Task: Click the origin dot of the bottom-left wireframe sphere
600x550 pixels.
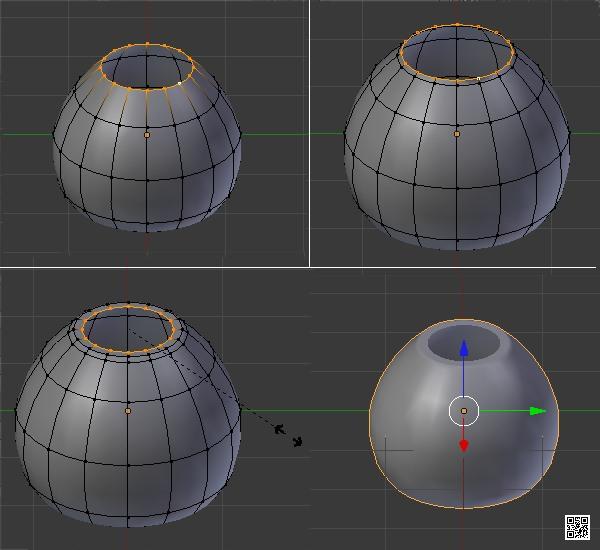Action: click(128, 410)
